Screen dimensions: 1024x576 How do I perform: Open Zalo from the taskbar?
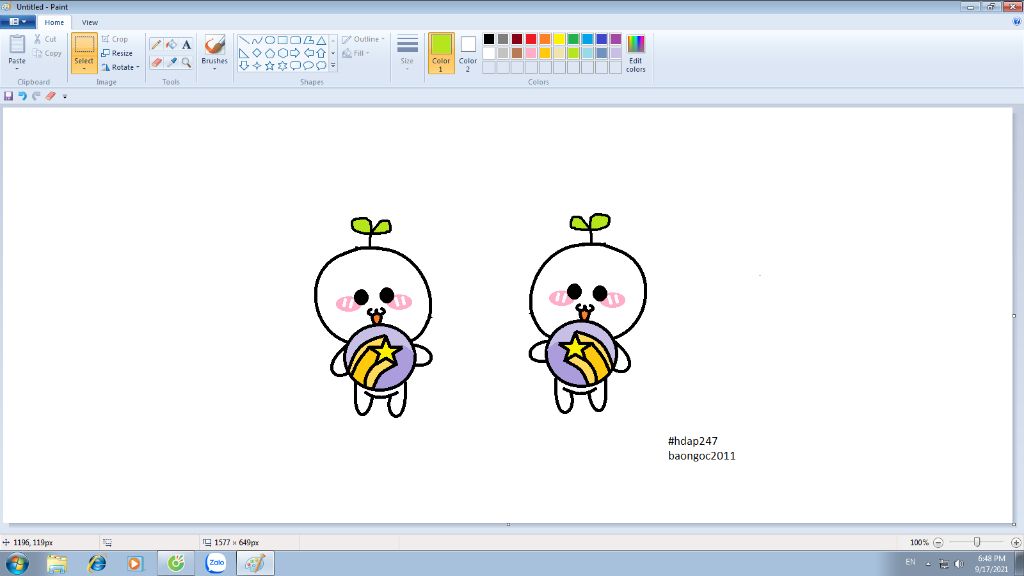[x=216, y=563]
